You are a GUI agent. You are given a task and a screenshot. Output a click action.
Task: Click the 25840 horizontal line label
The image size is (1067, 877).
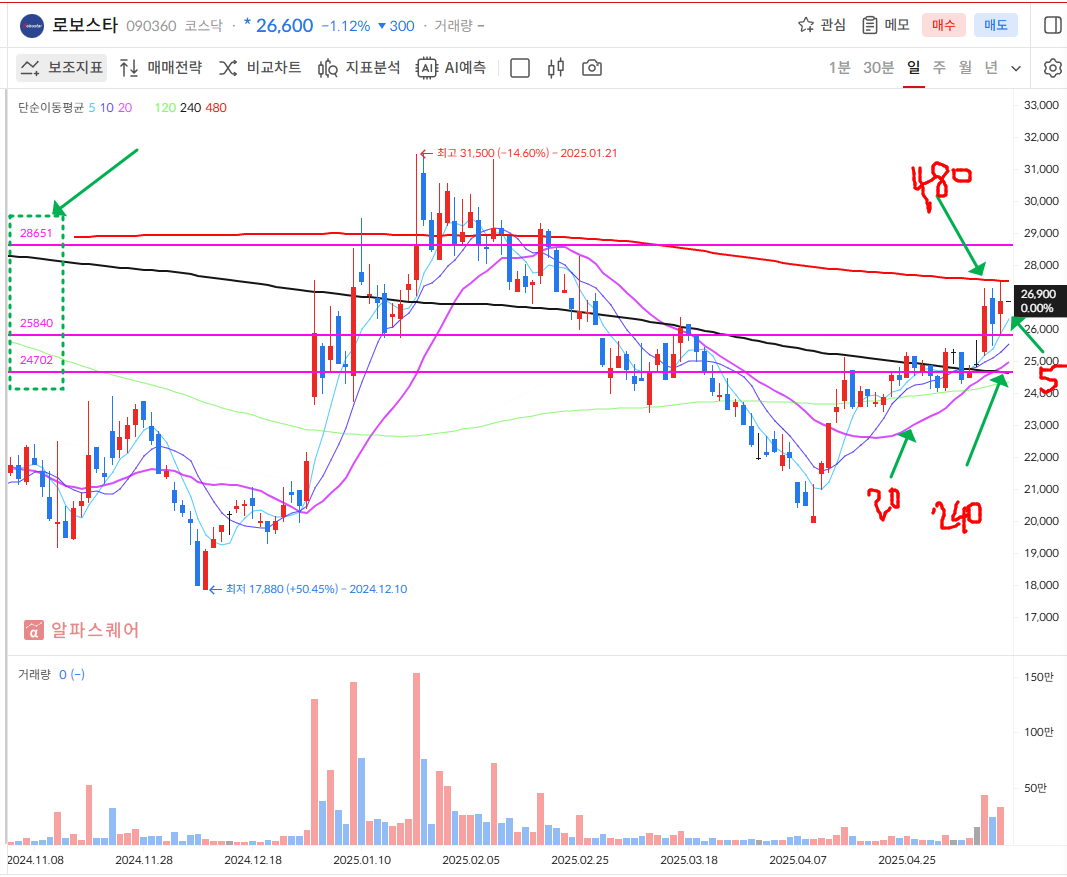click(x=36, y=322)
